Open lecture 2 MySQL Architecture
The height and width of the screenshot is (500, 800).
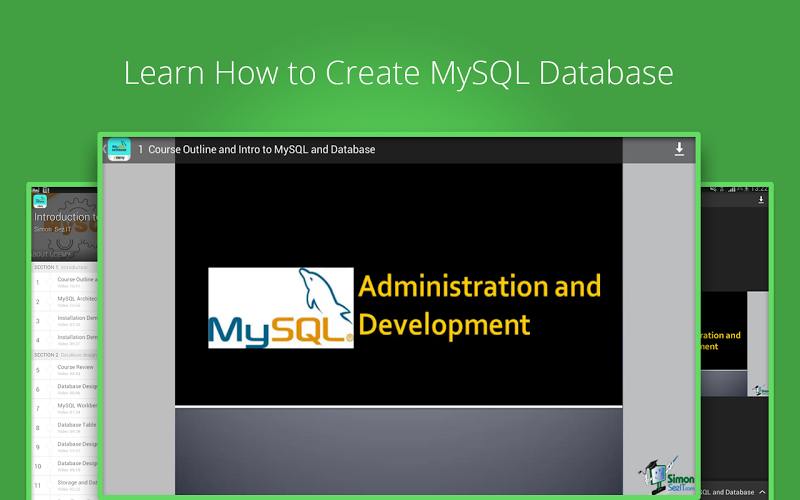pos(64,302)
